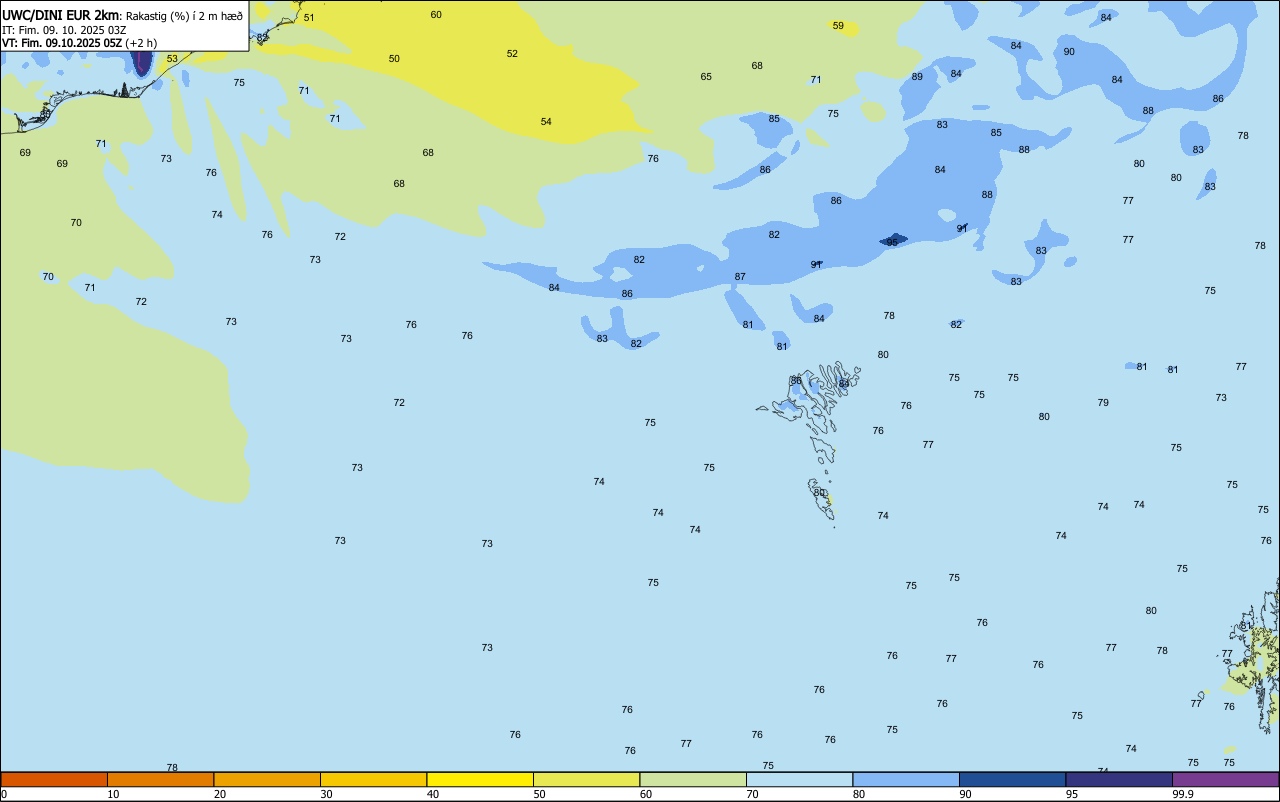Click the 95–99.9 navy legend swatch
This screenshot has height=802, width=1280.
[1119, 779]
